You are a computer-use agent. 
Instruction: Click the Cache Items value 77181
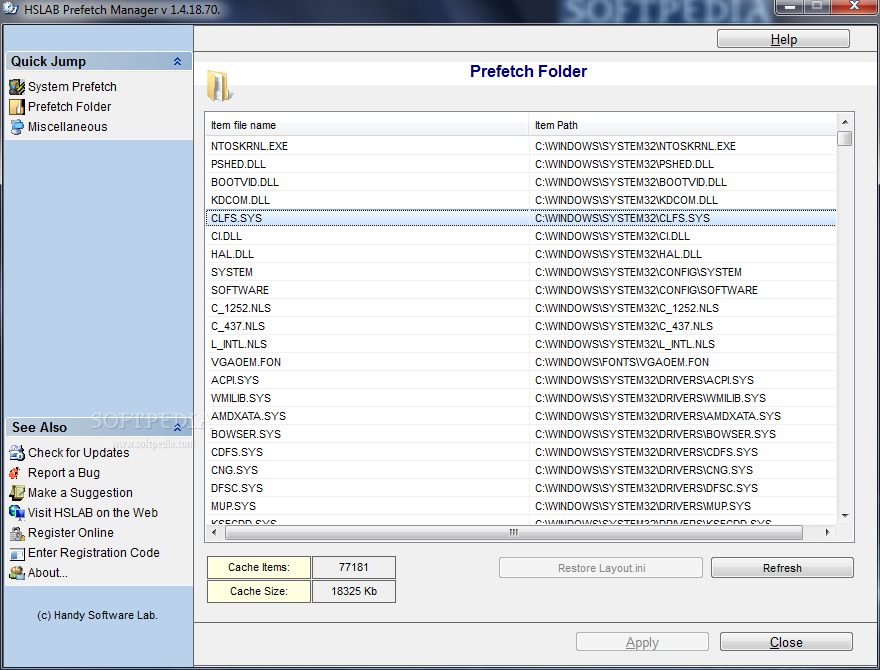(354, 567)
